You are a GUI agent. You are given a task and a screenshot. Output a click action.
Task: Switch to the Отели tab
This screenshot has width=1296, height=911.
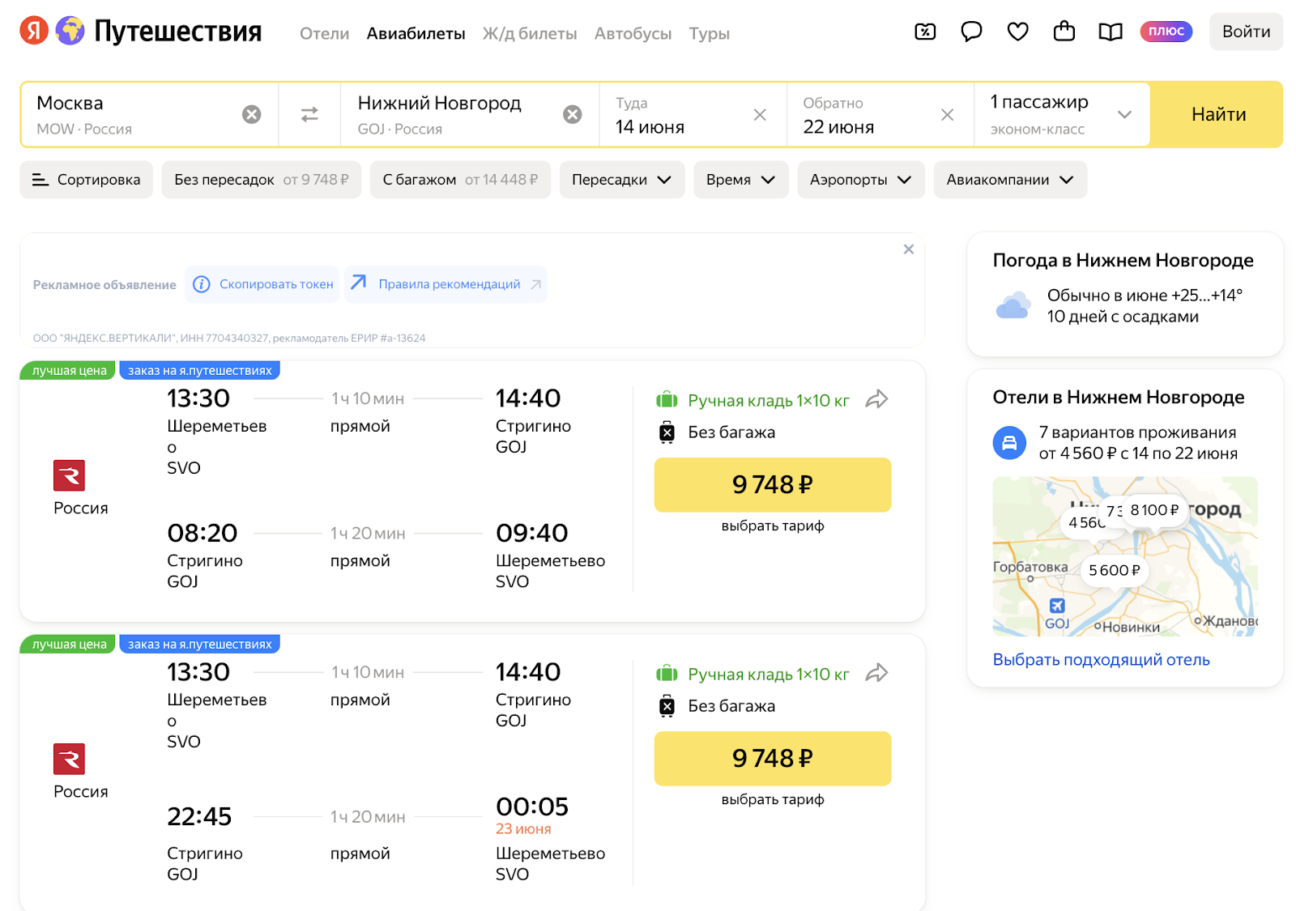pos(325,33)
